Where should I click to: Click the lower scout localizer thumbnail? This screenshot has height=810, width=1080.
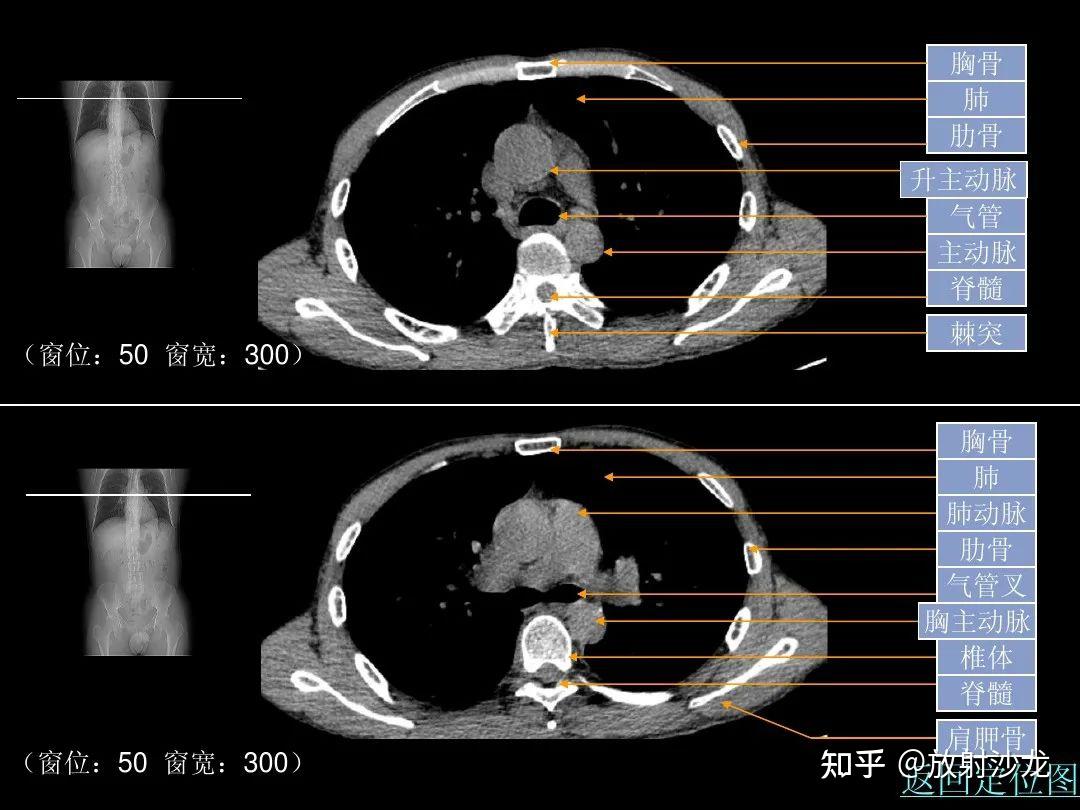click(x=136, y=562)
